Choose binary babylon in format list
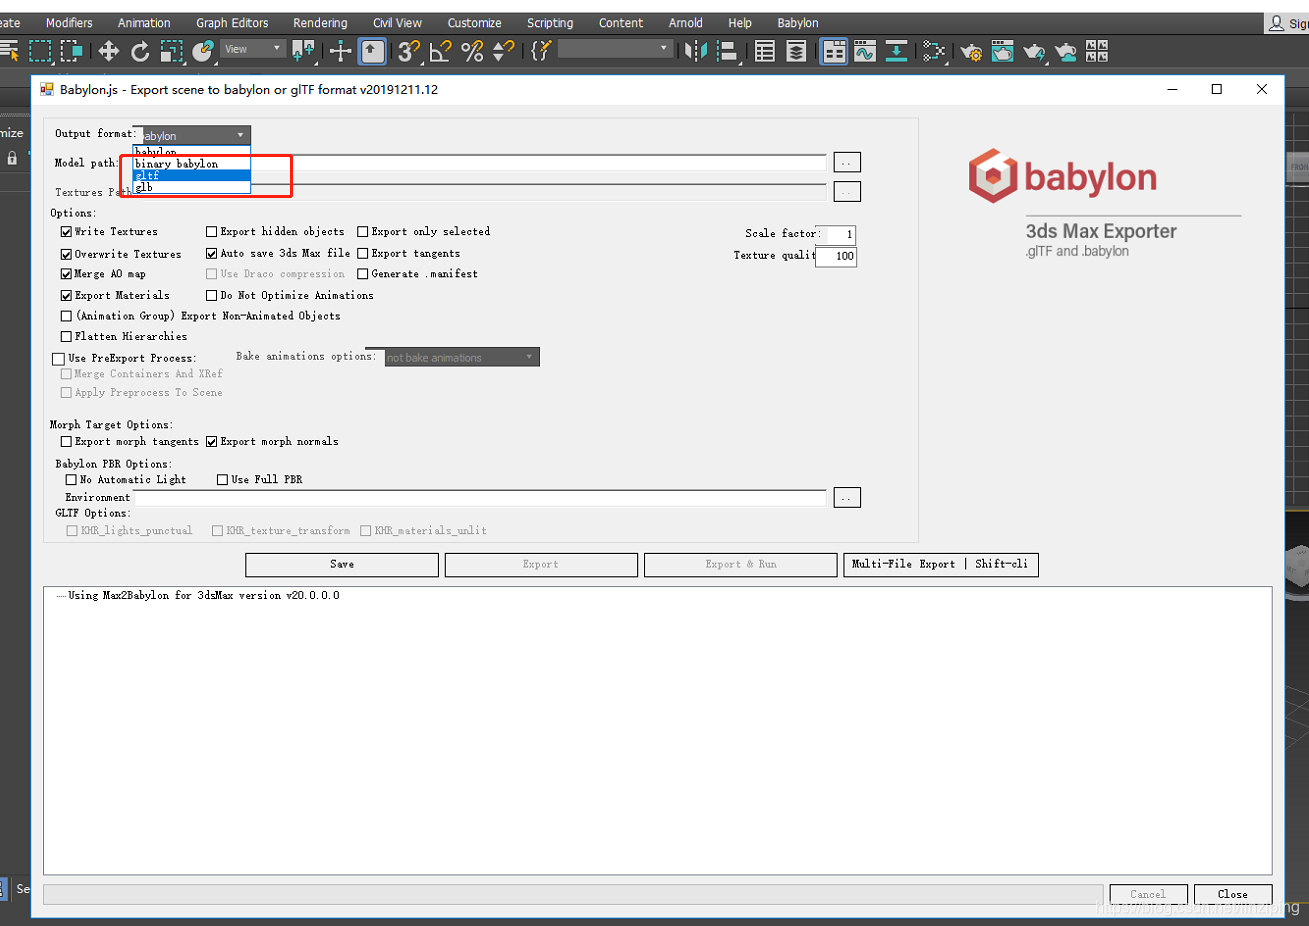The height and width of the screenshot is (926, 1309). point(191,164)
